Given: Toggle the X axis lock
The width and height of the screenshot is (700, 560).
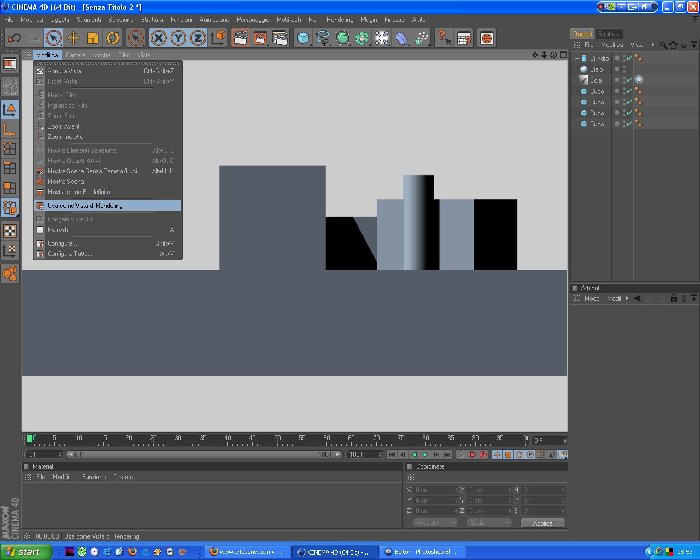Looking at the screenshot, I should point(158,38).
